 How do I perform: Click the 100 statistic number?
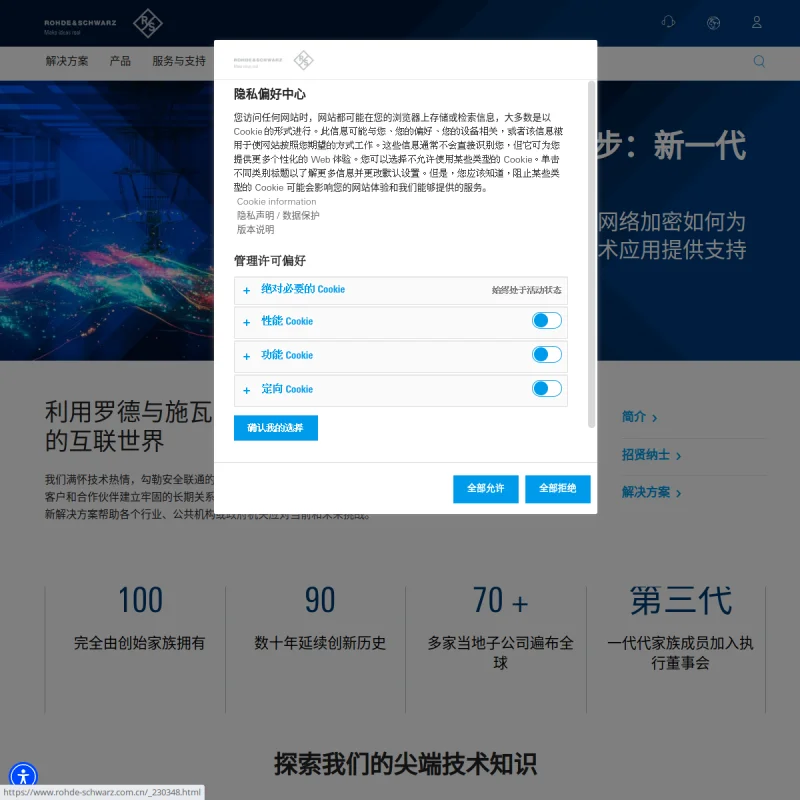coord(140,600)
